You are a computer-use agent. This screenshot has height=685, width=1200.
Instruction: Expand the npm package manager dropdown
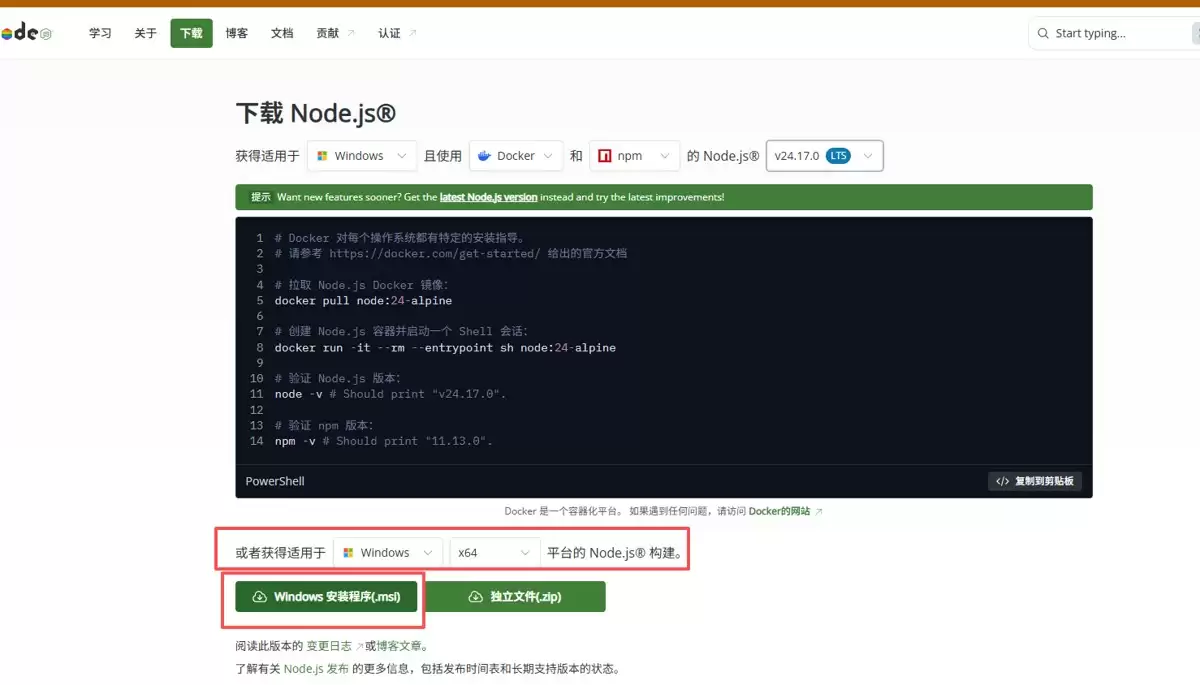pyautogui.click(x=635, y=156)
